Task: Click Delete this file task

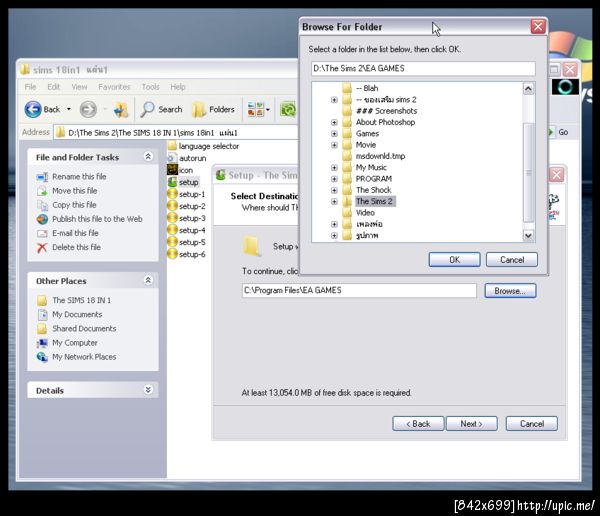Action: click(x=77, y=247)
